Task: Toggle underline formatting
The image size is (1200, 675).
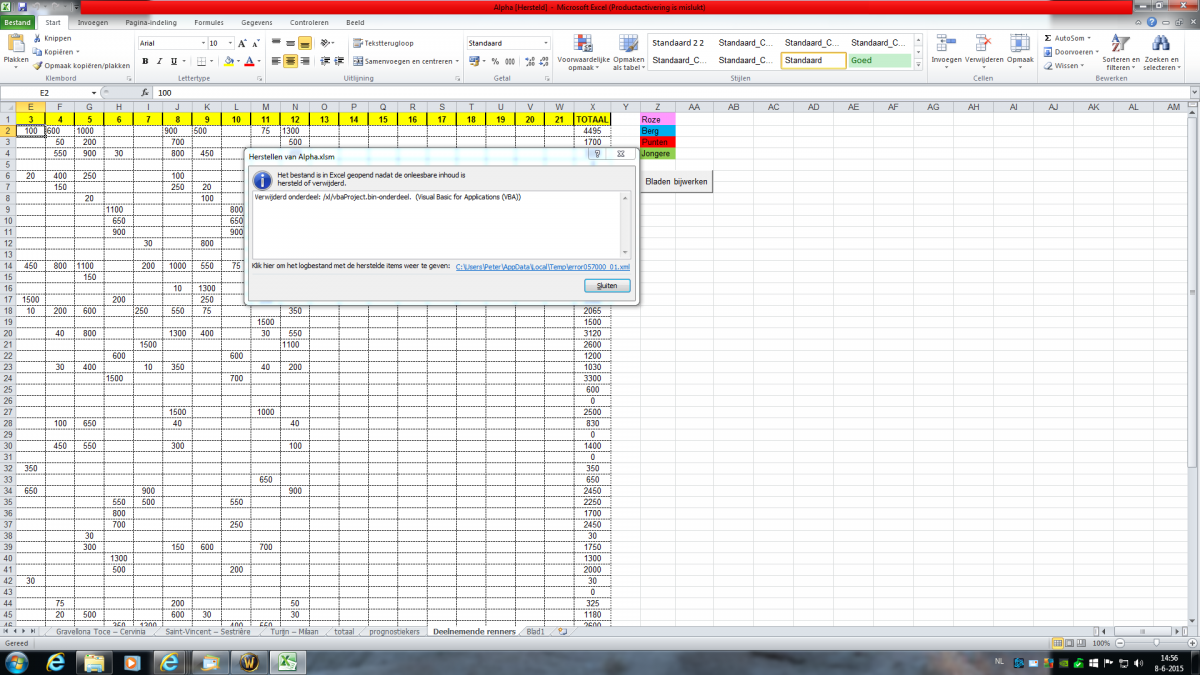Action: coord(172,61)
